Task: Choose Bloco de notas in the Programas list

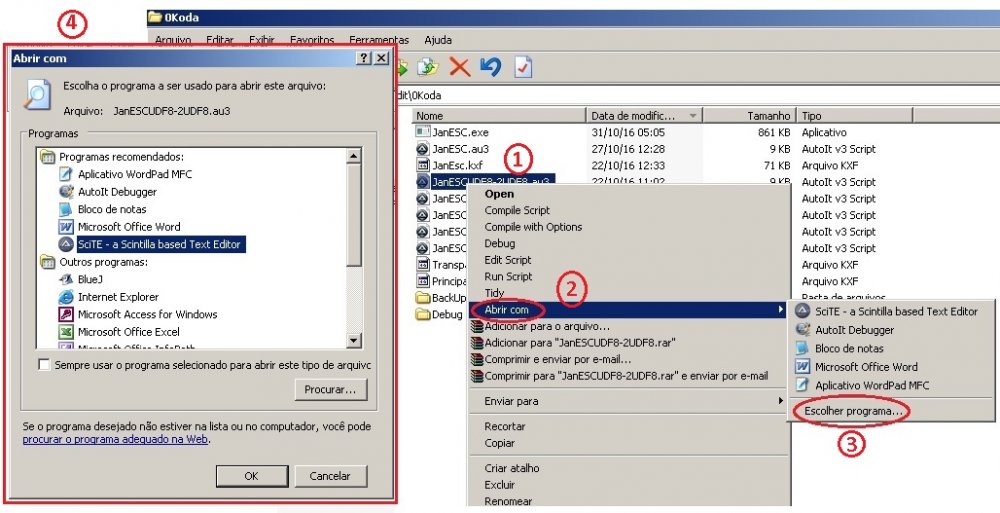Action: click(112, 209)
